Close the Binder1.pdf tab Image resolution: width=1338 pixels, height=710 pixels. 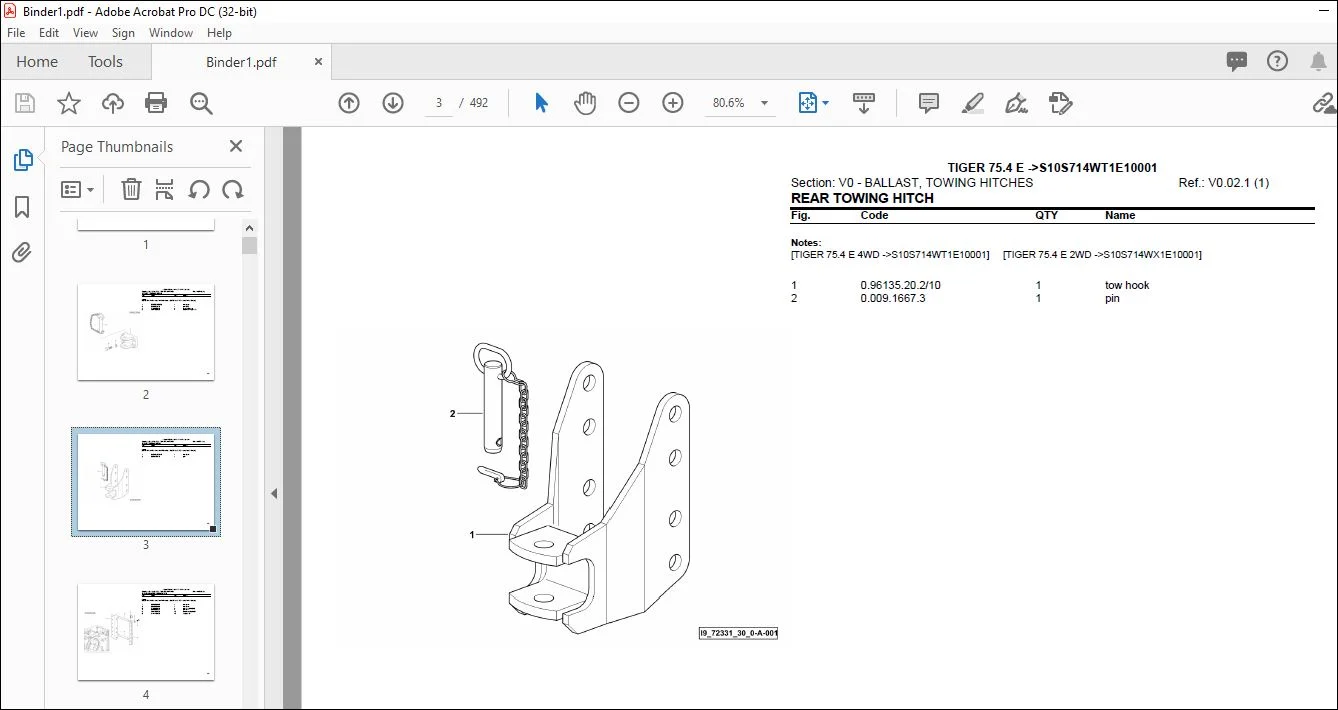[x=318, y=62]
